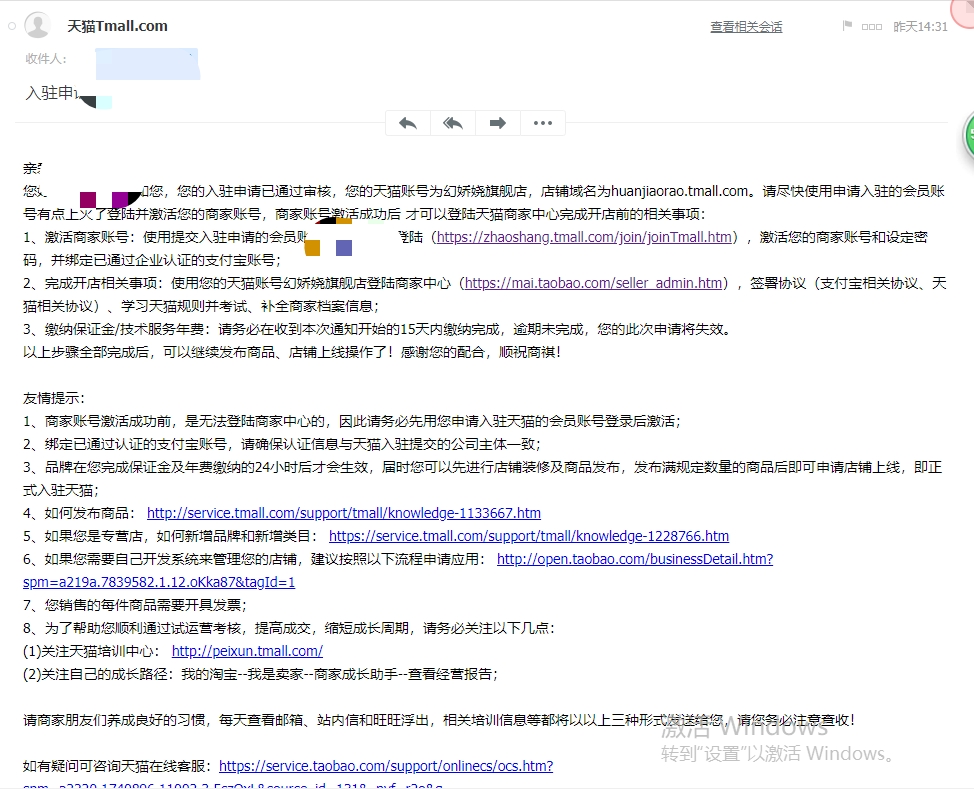The height and width of the screenshot is (790, 974).
Task: Click the Reply arrow button
Action: tap(408, 123)
